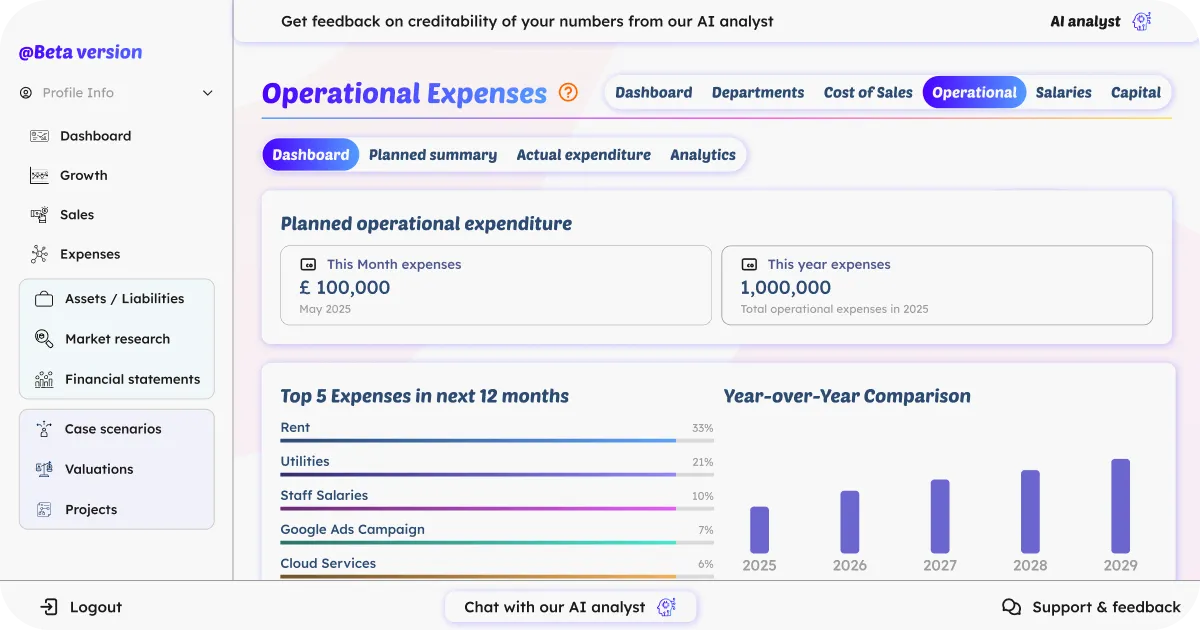Screen dimensions: 1200x630
Task: Click the Cloud Services expense label
Action: (328, 564)
